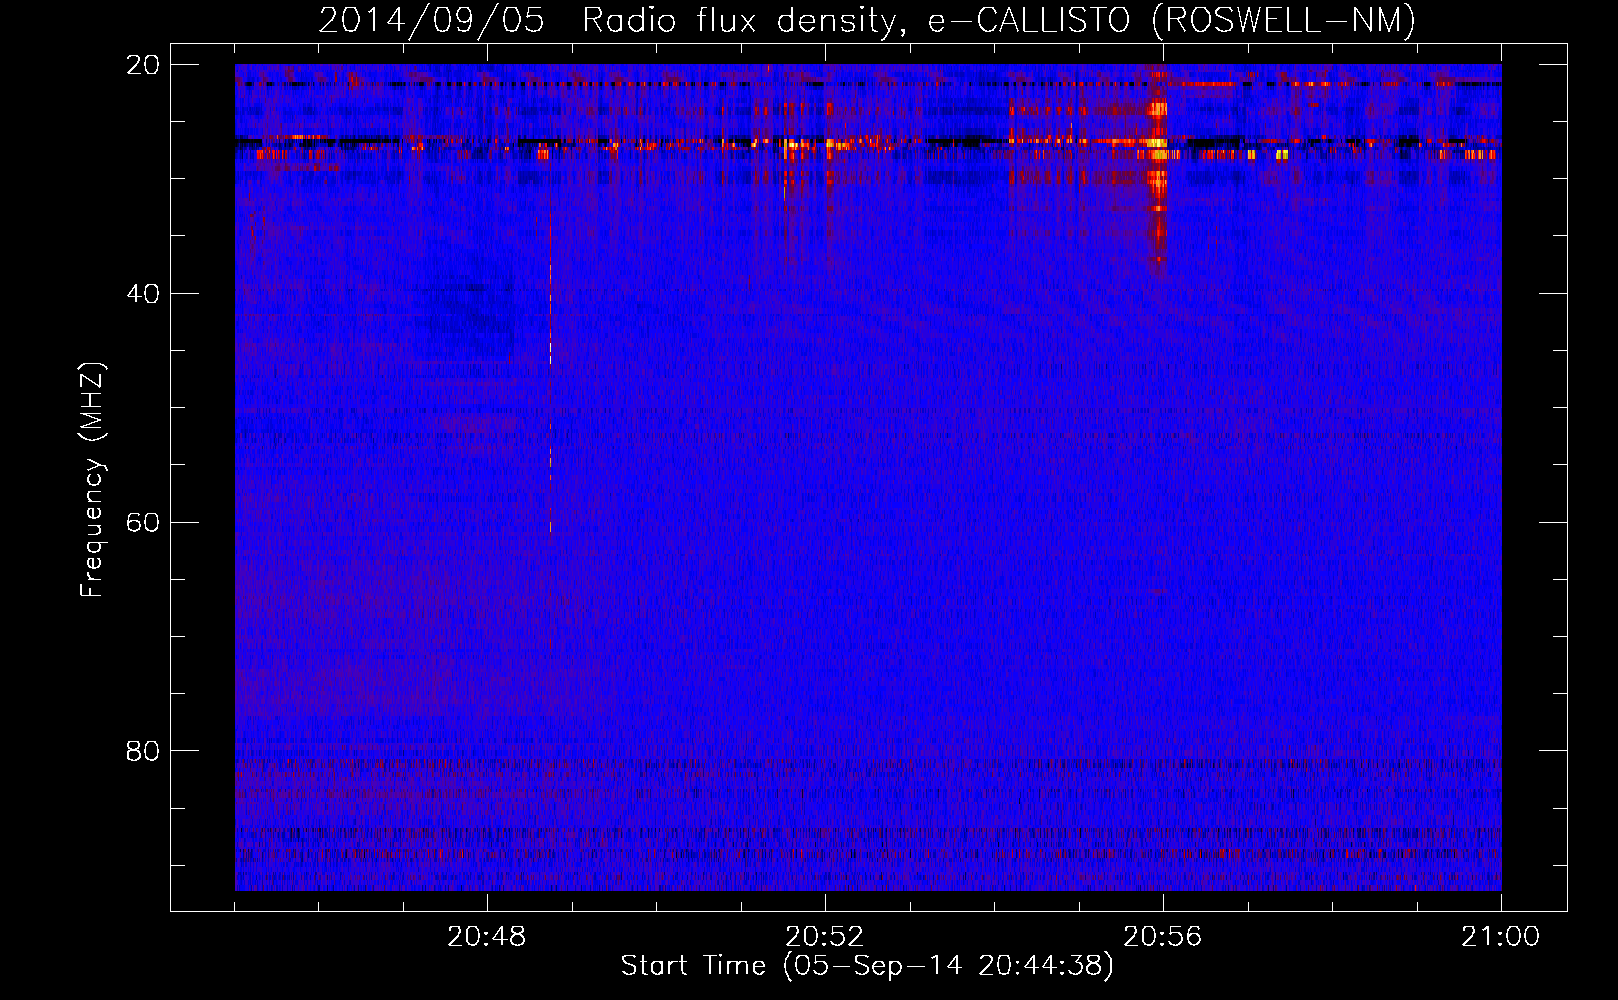Click the 20 MHz y-axis tick label
The width and height of the screenshot is (1618, 1000).
143,65
